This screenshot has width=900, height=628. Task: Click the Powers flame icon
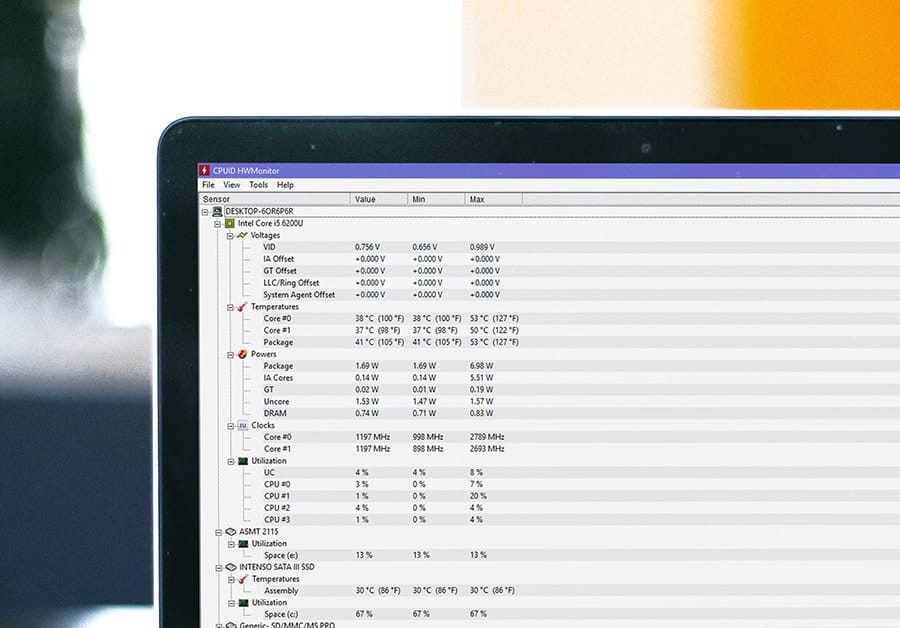point(242,354)
